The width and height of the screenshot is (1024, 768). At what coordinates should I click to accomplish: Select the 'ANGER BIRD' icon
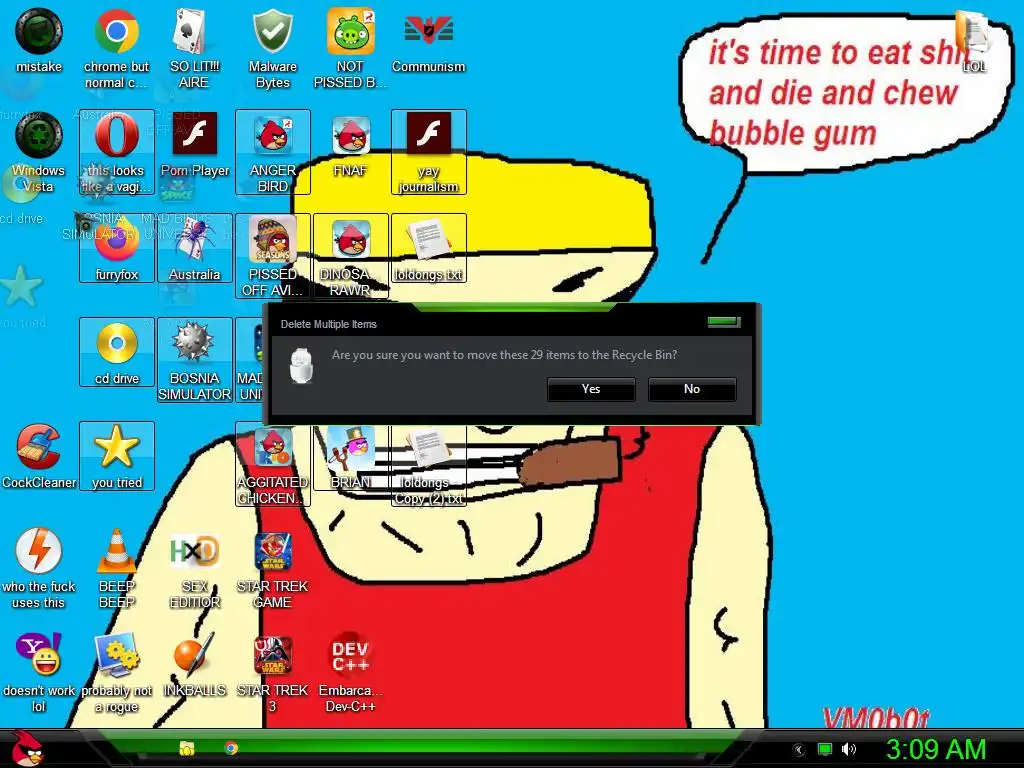point(272,153)
